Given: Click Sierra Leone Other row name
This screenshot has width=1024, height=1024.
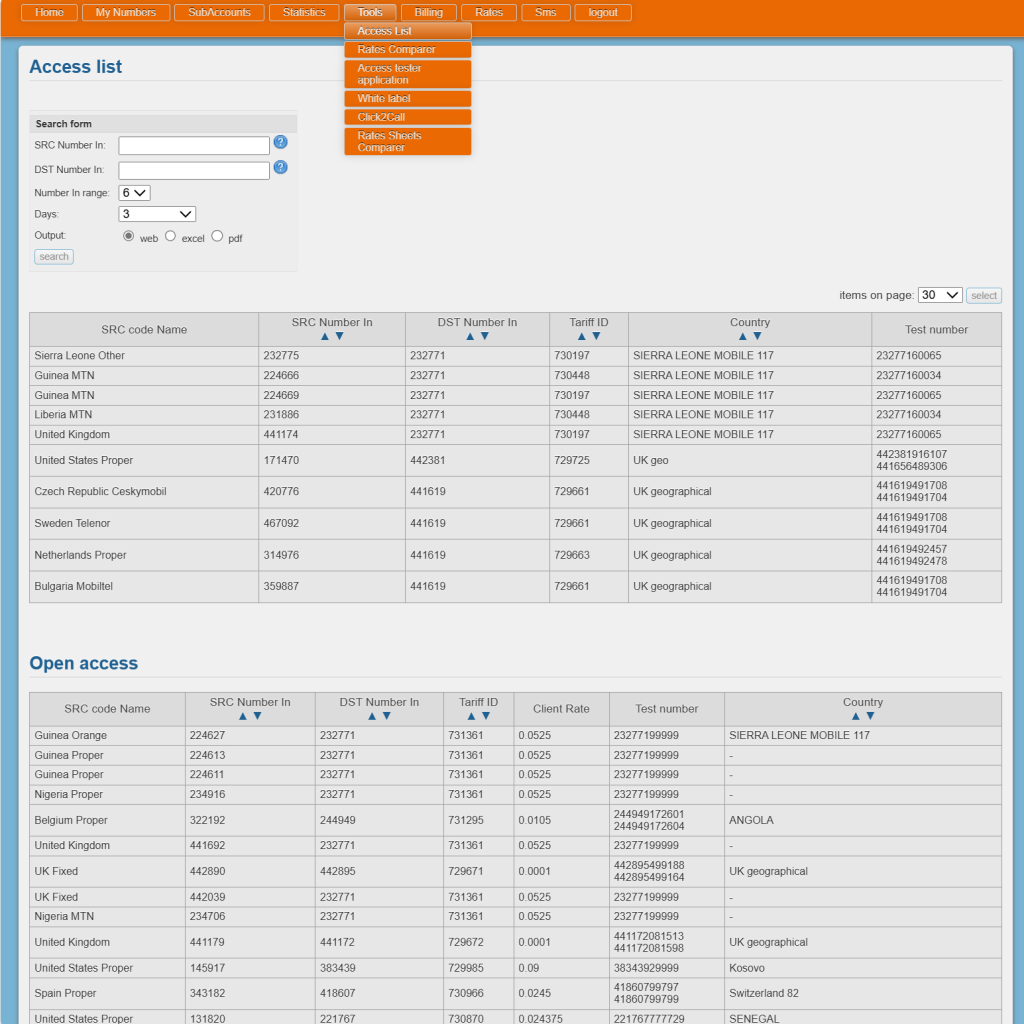Looking at the screenshot, I should click(x=79, y=356).
